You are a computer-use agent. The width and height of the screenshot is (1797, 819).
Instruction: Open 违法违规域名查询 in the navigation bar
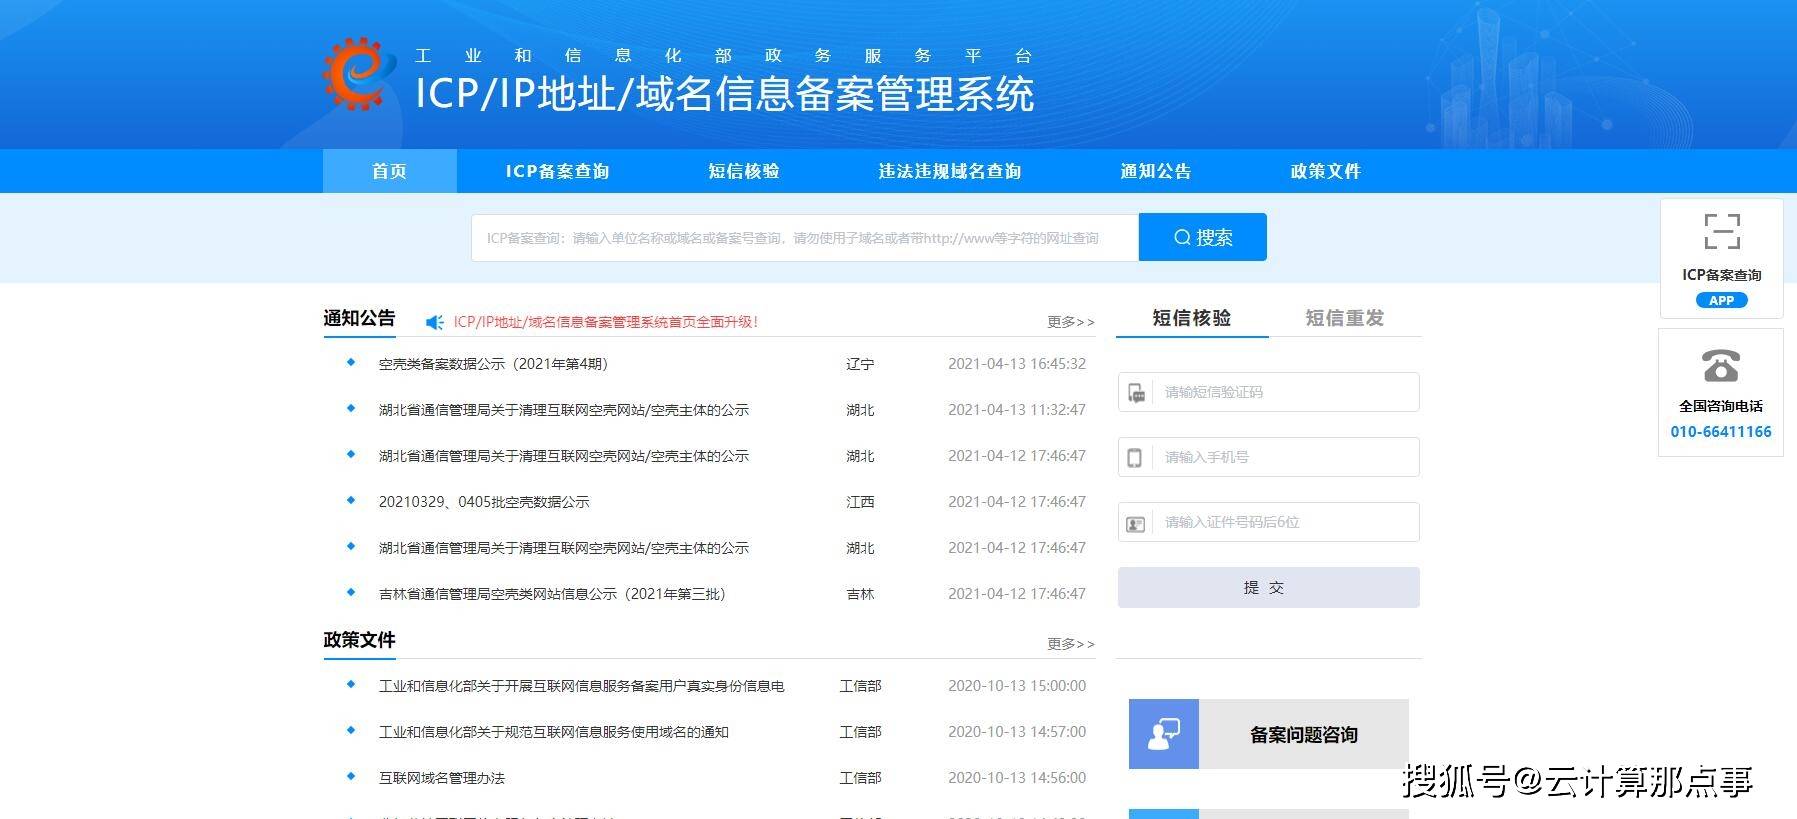(x=949, y=171)
